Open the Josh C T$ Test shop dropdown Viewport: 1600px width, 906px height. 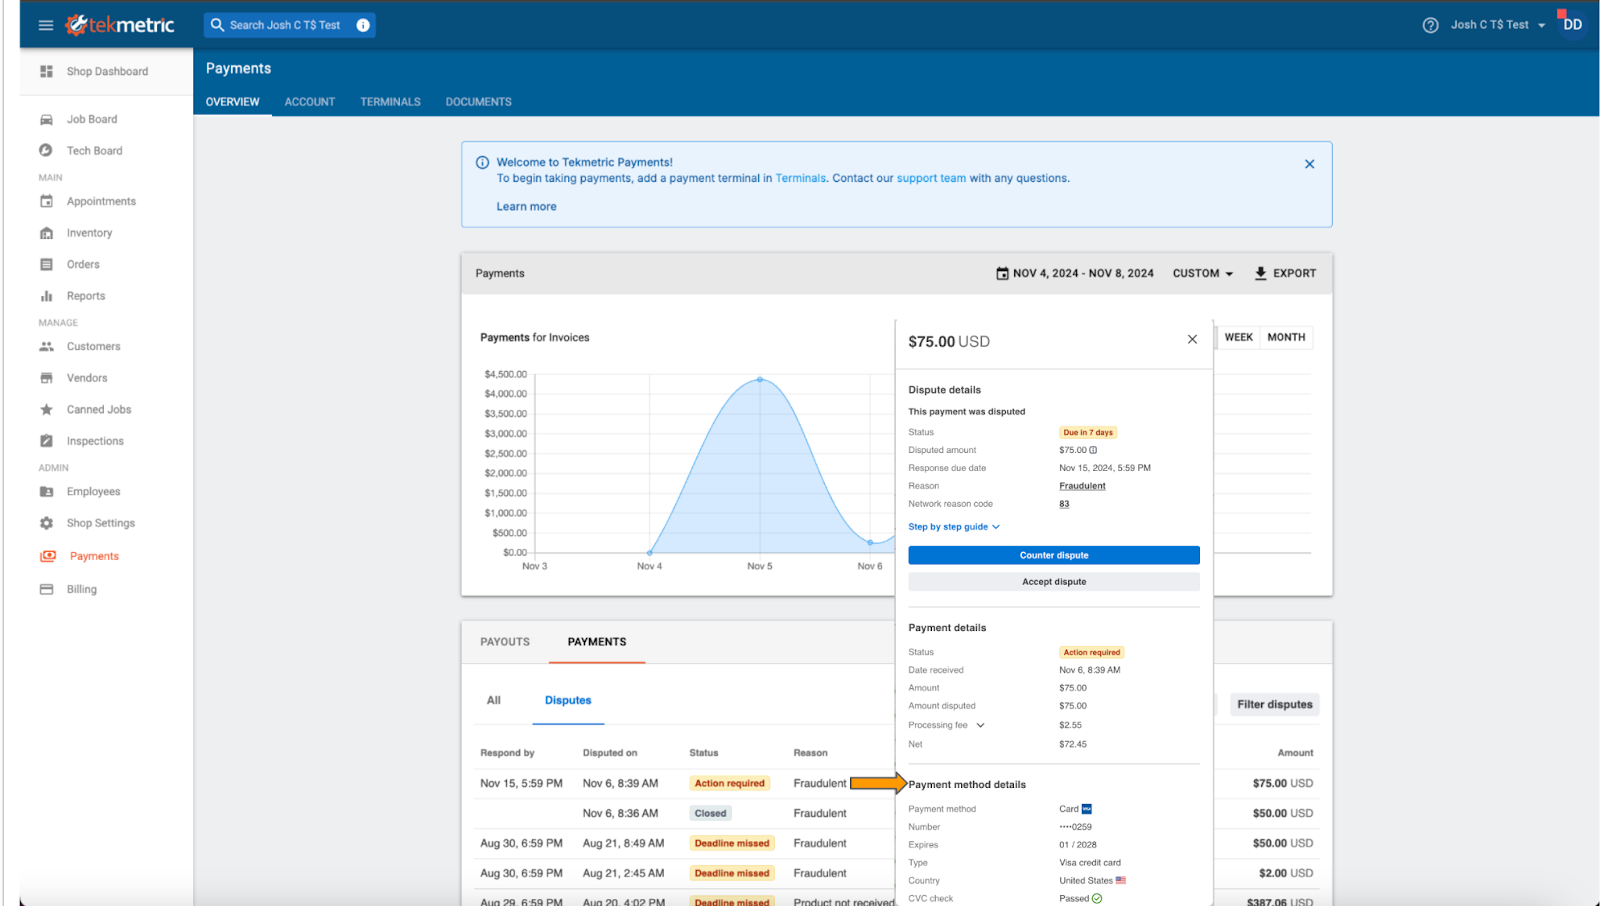(x=1498, y=25)
